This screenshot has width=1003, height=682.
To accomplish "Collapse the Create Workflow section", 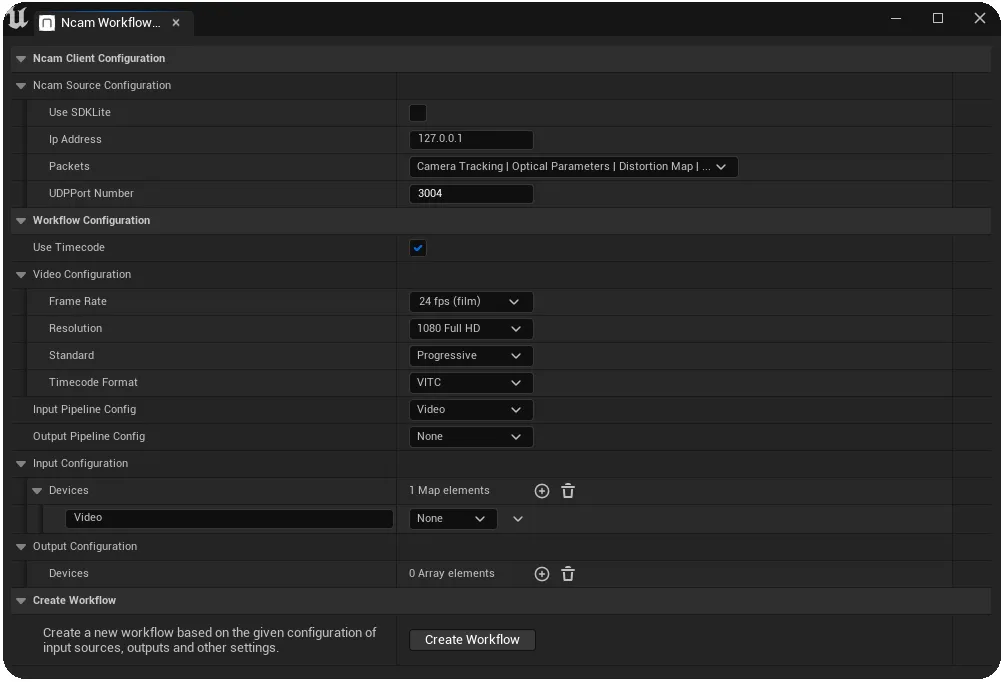I will 21,601.
